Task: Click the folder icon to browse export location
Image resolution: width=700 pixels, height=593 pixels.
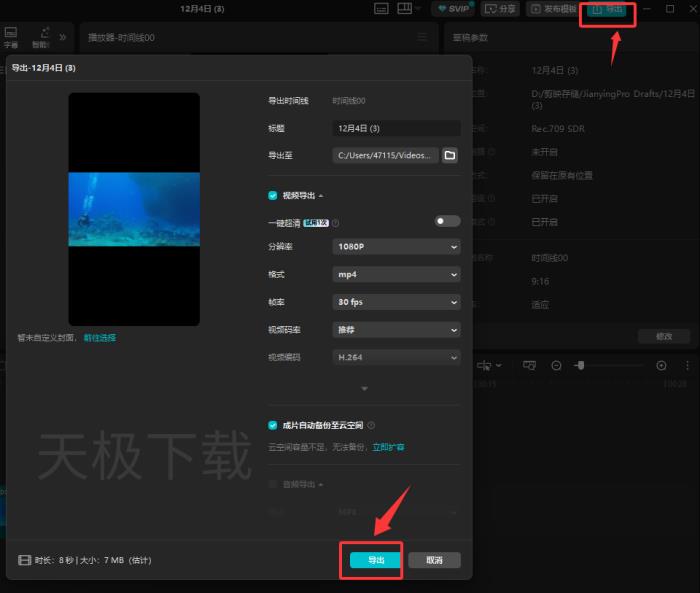Action: [x=450, y=155]
